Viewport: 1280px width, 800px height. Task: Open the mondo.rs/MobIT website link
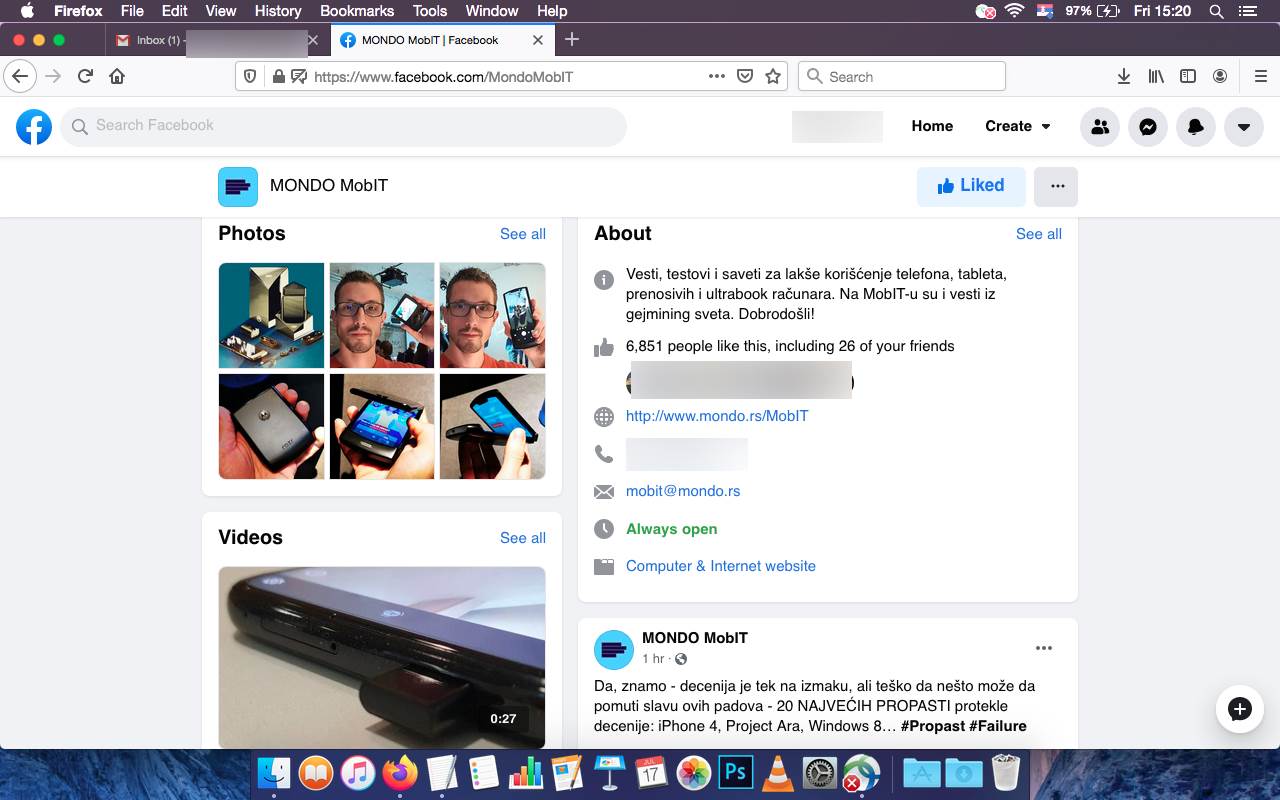716,416
